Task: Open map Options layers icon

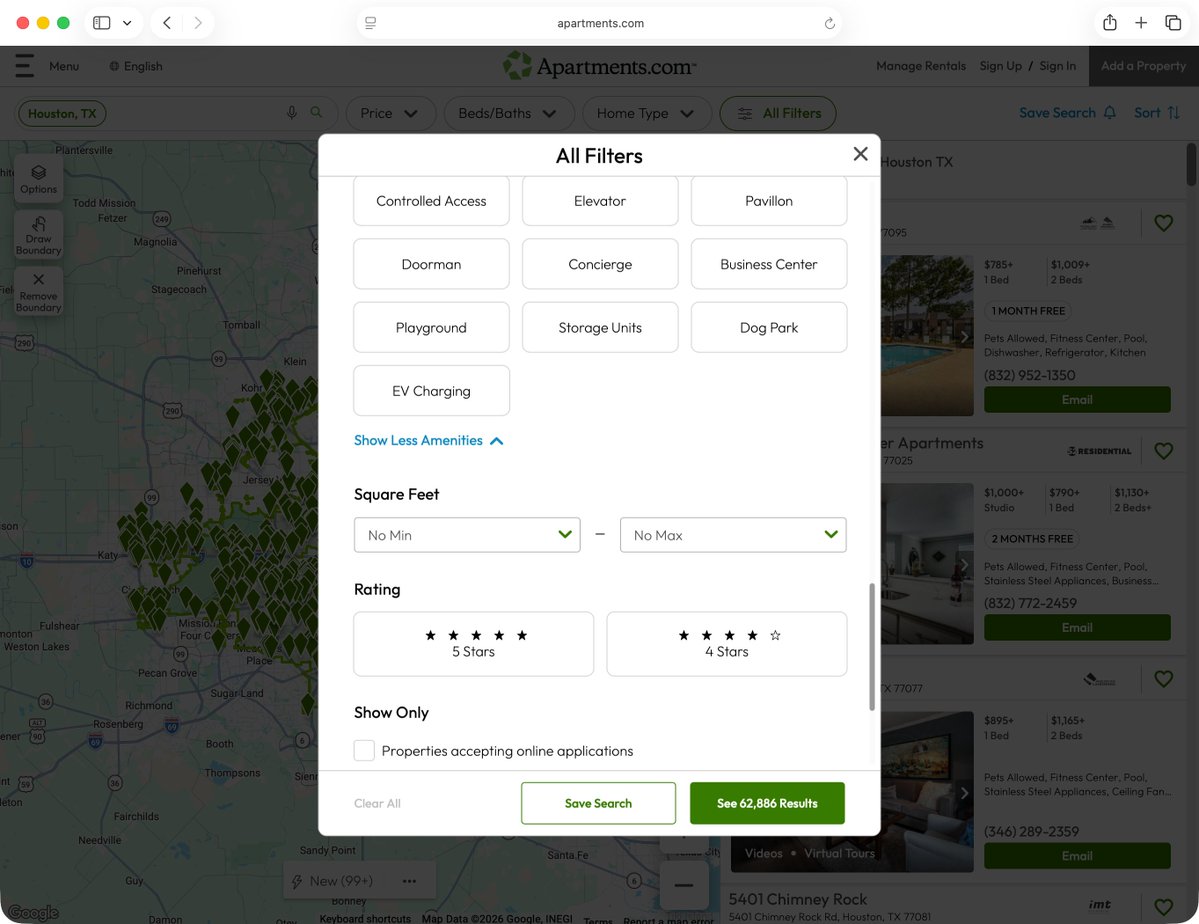Action: 38,178
